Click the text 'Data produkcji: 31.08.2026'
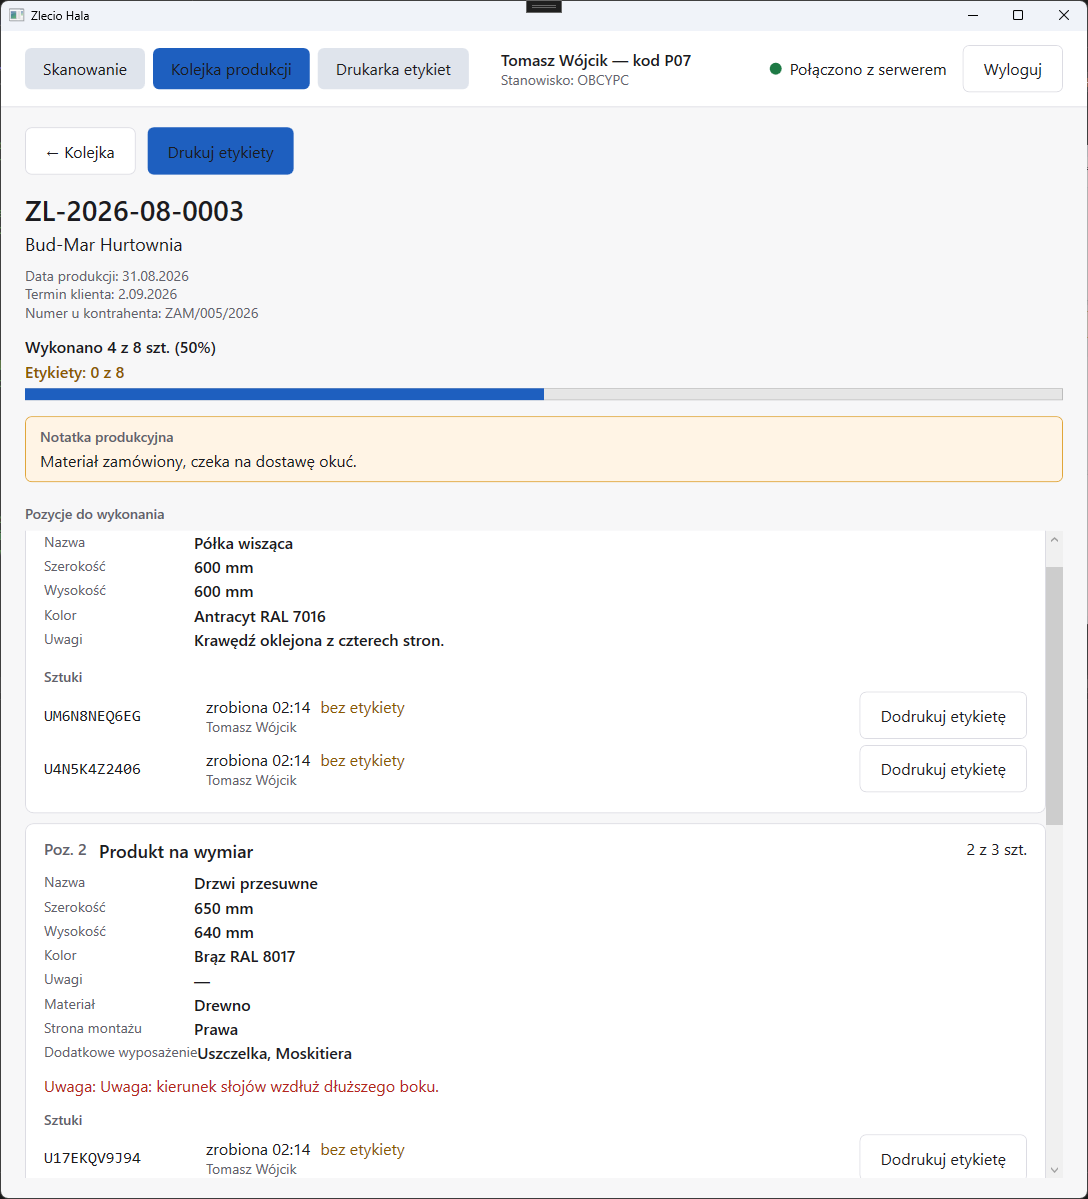The height and width of the screenshot is (1199, 1088). tap(107, 276)
